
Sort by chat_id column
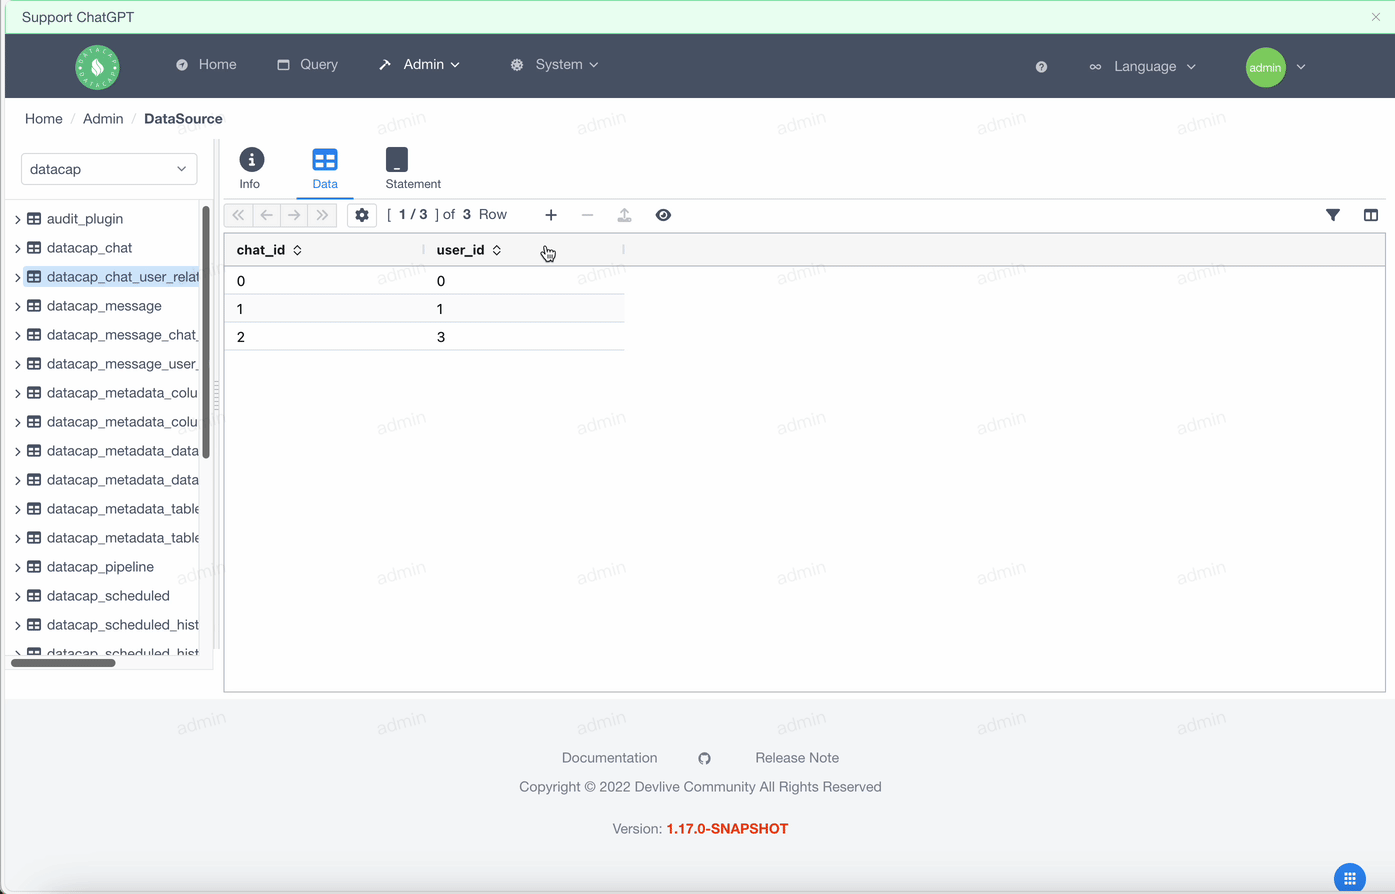(297, 250)
